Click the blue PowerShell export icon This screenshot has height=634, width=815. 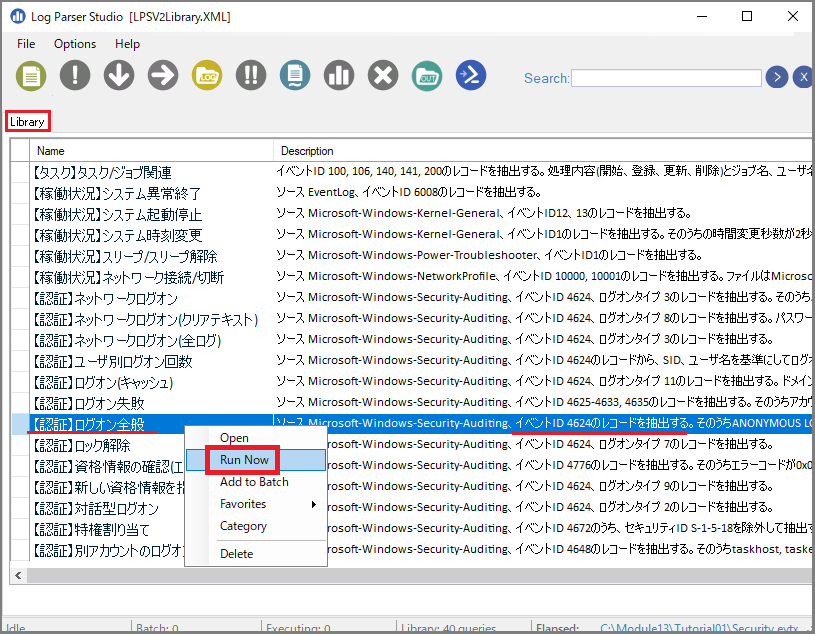click(x=471, y=76)
